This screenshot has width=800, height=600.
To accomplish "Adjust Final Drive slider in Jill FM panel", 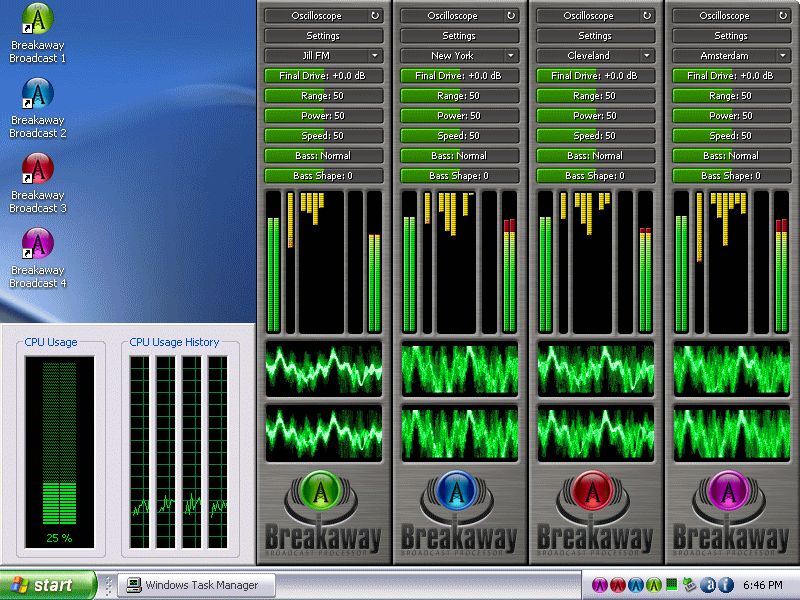I will [x=323, y=76].
